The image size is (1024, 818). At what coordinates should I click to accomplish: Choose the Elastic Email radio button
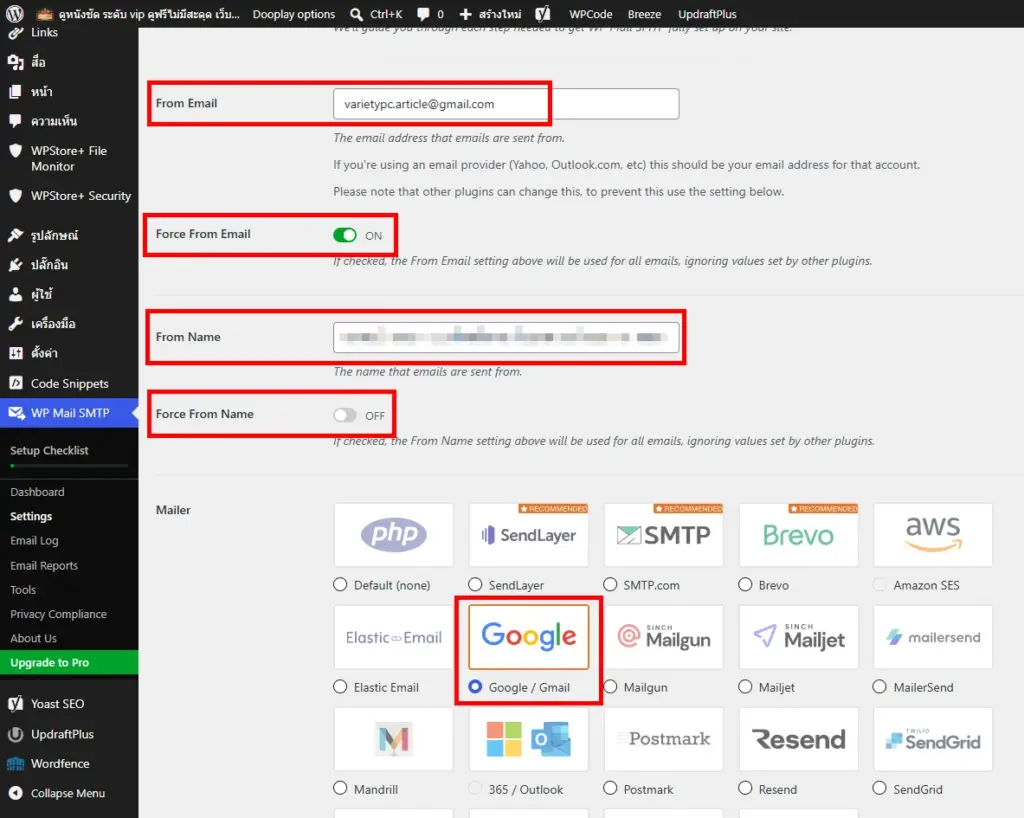pos(340,686)
